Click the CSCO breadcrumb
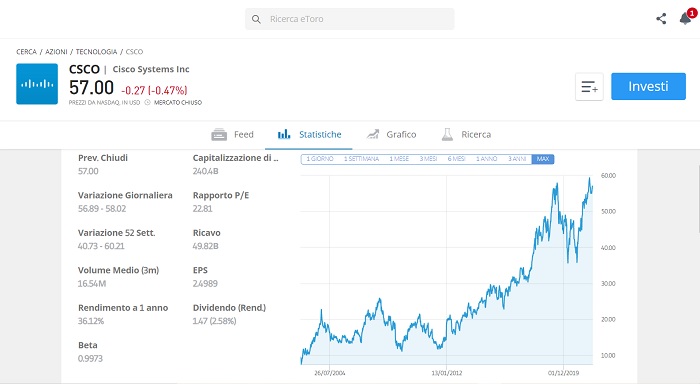The width and height of the screenshot is (700, 384). 134,52
